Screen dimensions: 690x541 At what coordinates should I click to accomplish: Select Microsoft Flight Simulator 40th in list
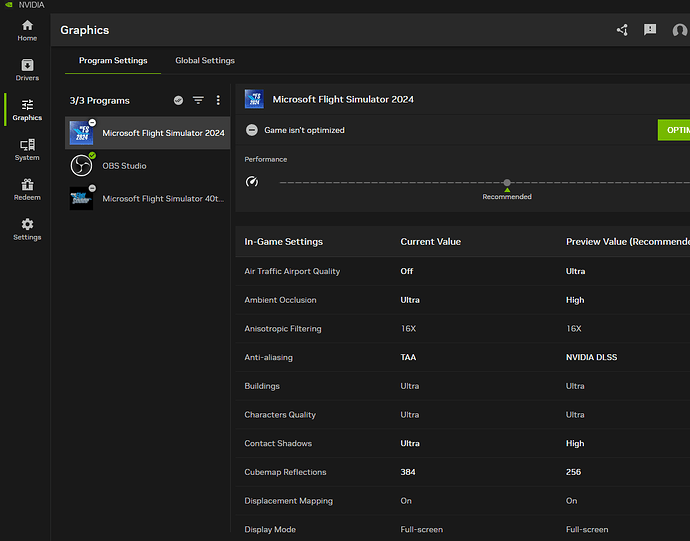pos(148,199)
